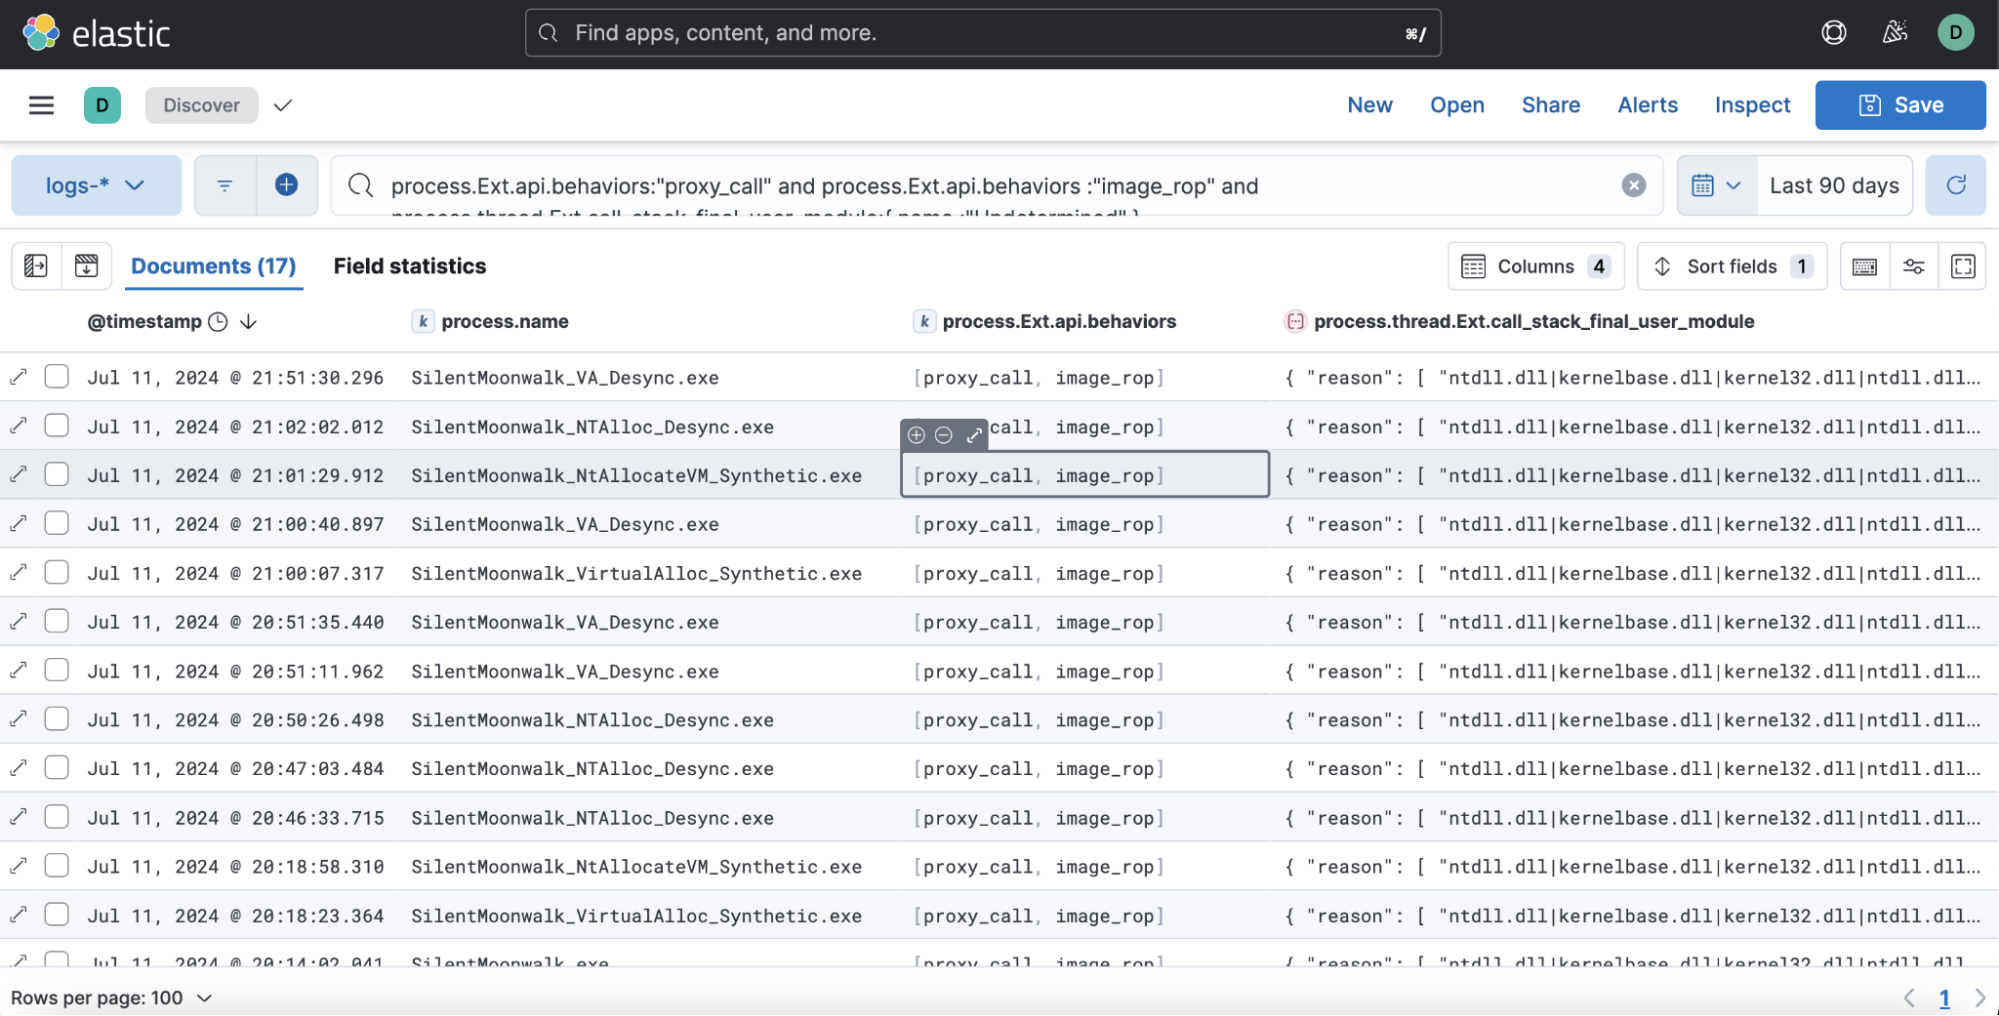Open the logs-* data view dropdown
Viewport: 1999px width, 1016px height.
click(96, 185)
